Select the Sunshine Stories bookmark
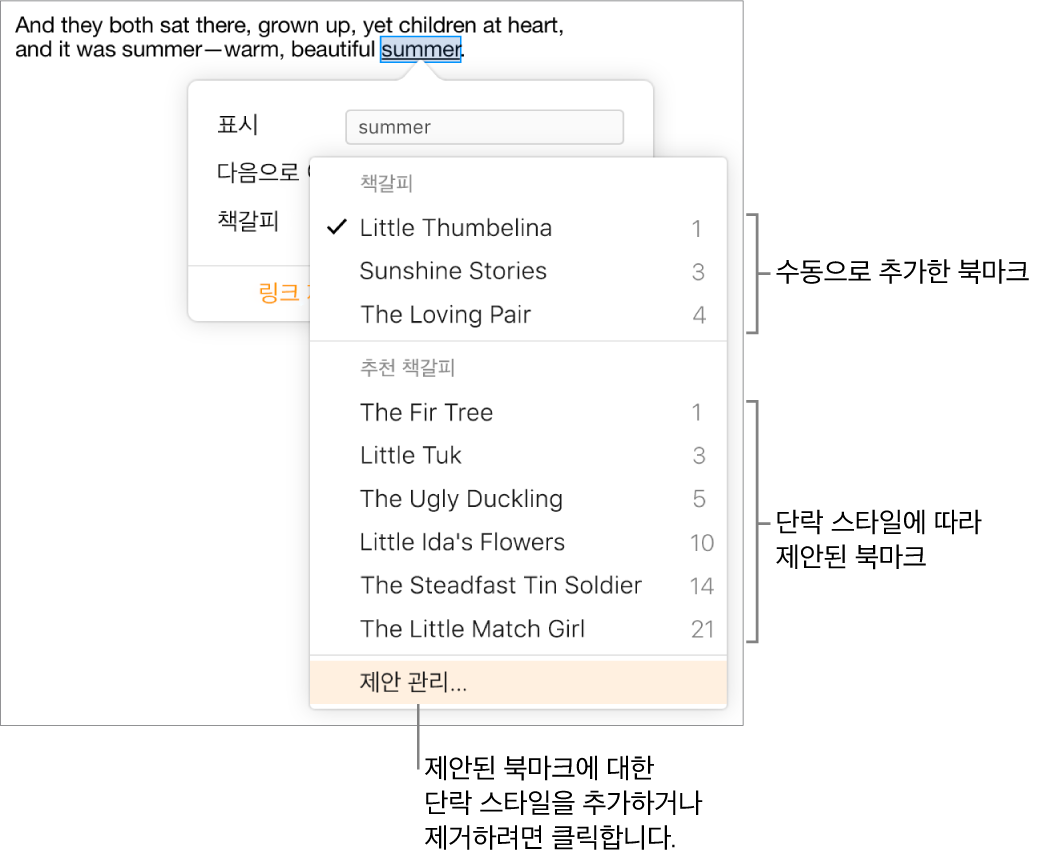The image size is (1039, 860). (x=453, y=271)
